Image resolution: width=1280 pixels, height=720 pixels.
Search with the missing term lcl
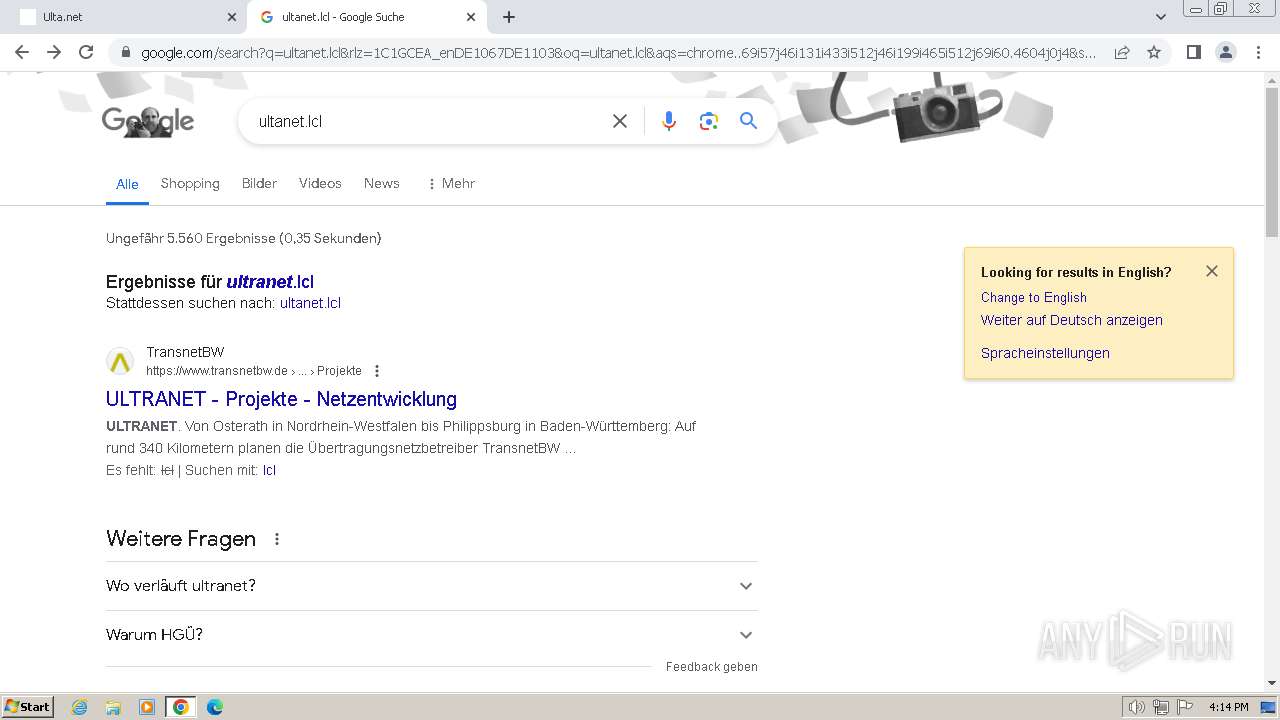click(x=269, y=470)
